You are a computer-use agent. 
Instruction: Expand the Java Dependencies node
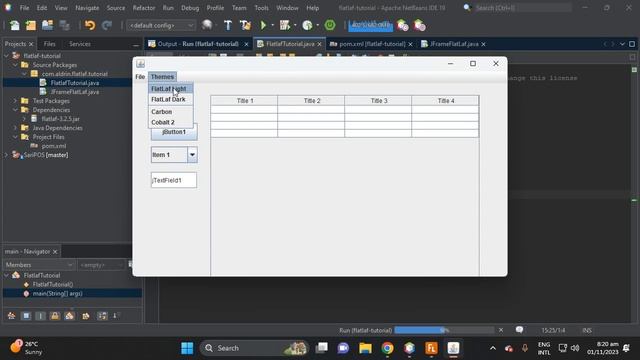click(x=15, y=128)
